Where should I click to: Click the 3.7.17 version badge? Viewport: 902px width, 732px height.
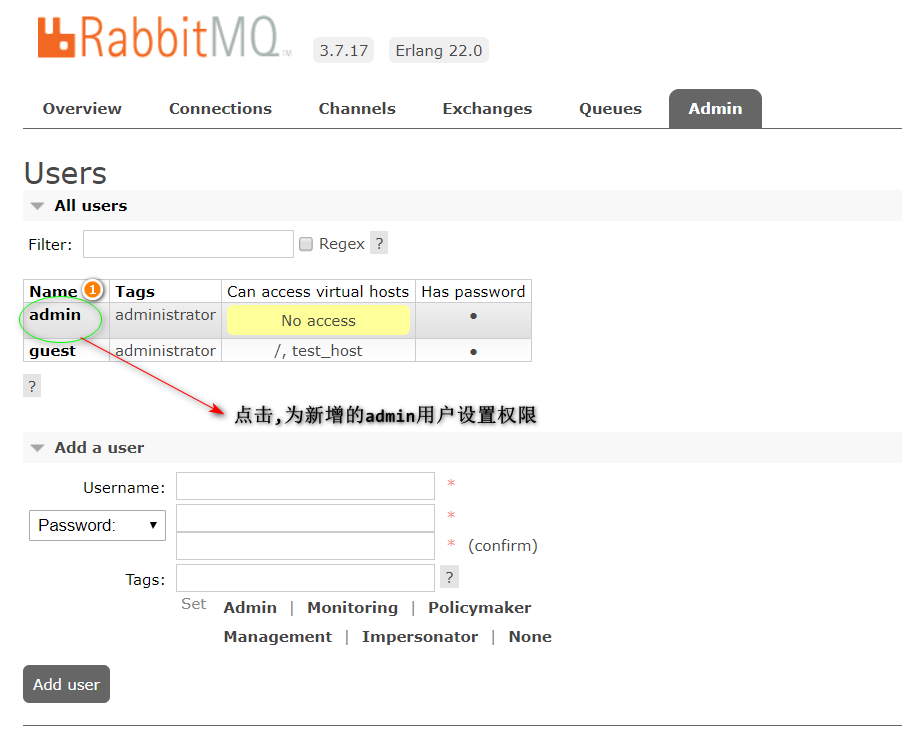pyautogui.click(x=343, y=50)
